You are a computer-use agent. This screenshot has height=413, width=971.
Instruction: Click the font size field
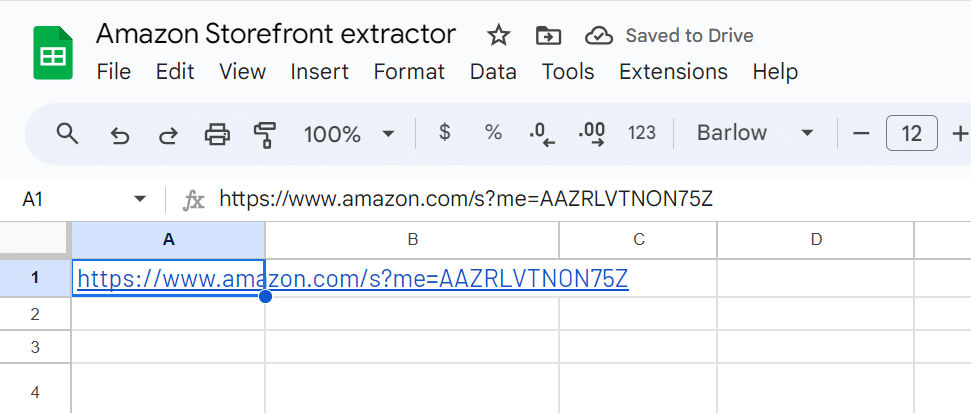pyautogui.click(x=911, y=133)
